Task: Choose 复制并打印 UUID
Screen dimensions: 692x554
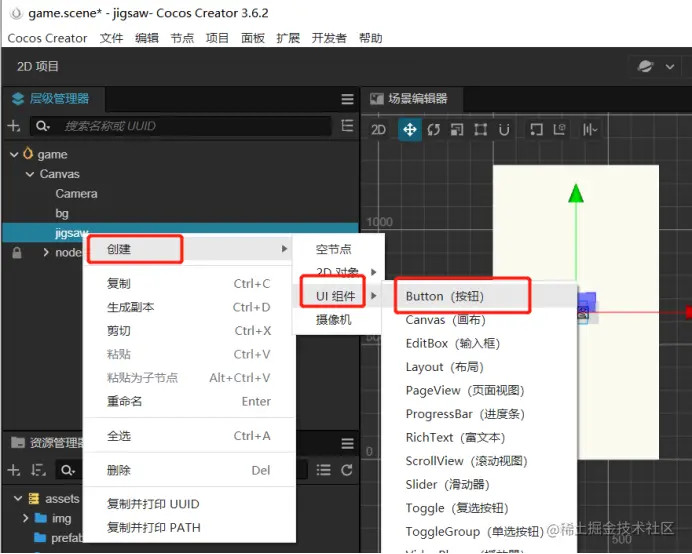Action: 188,504
